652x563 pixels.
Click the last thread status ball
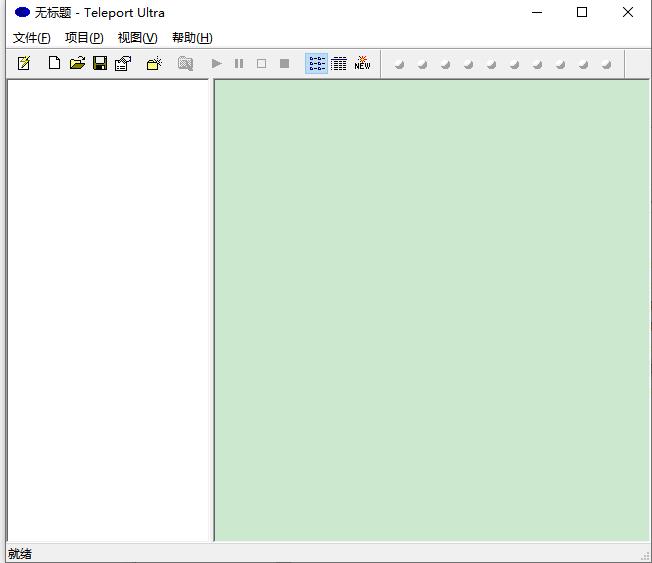[x=607, y=64]
